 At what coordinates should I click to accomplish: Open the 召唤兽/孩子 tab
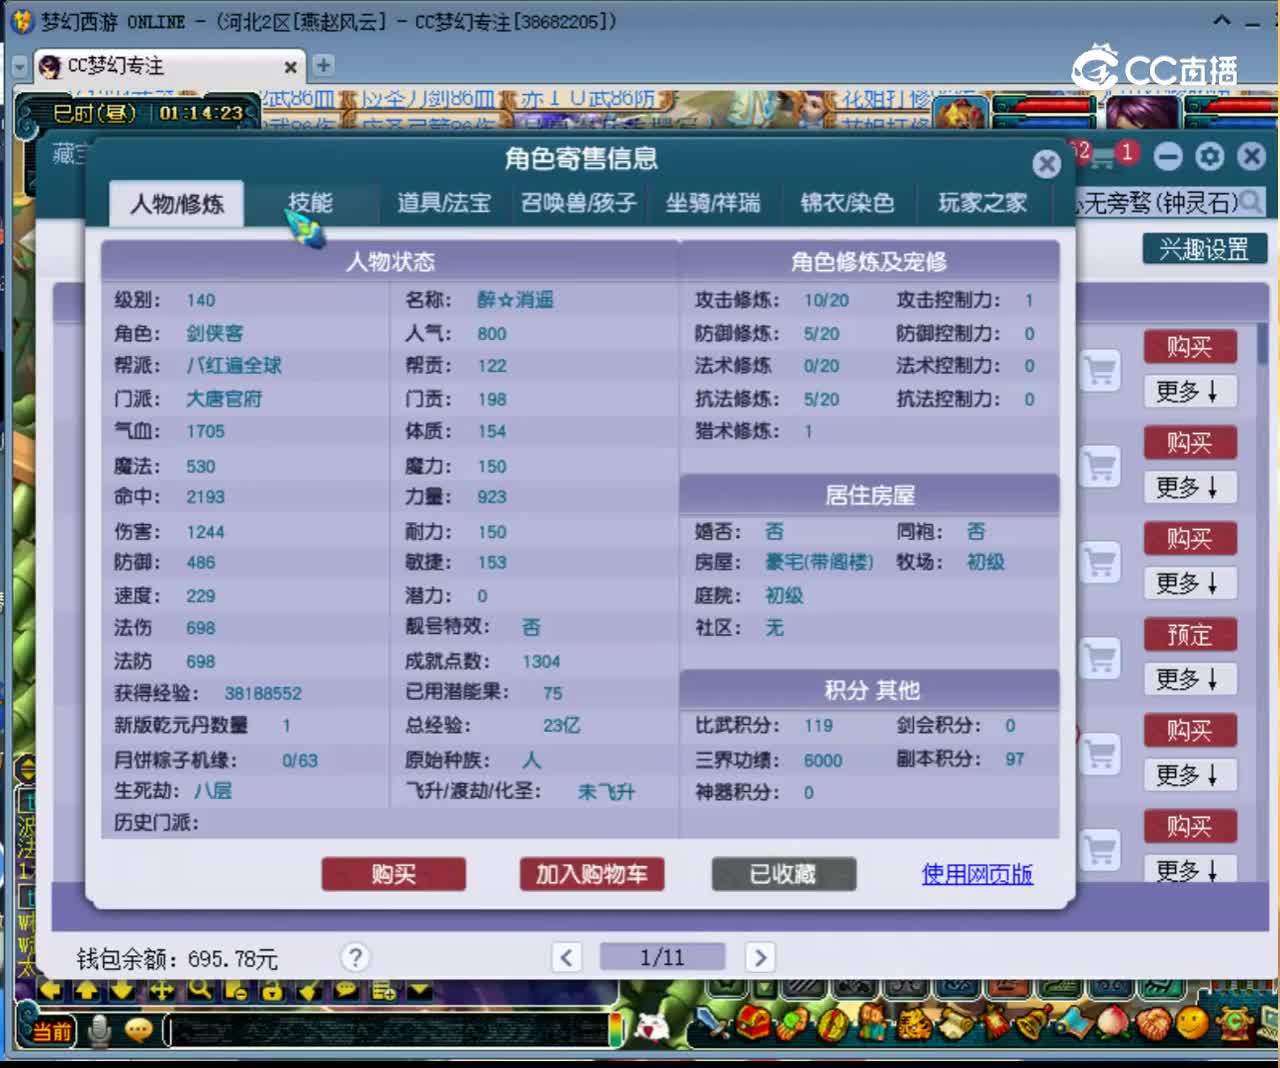(x=578, y=203)
